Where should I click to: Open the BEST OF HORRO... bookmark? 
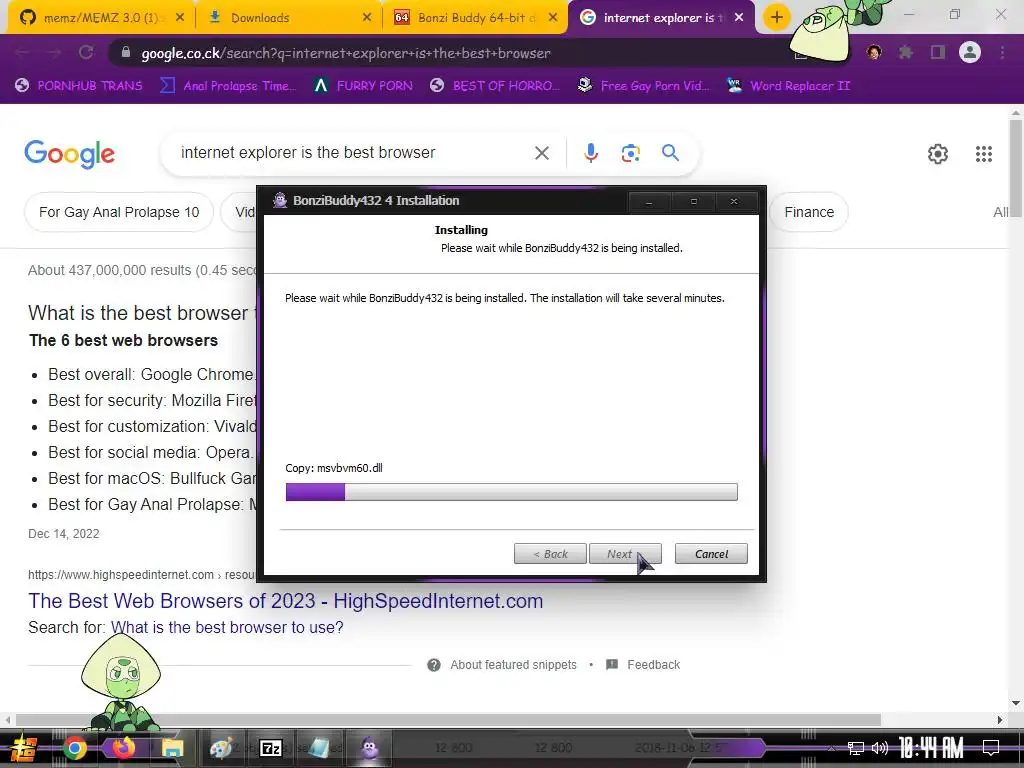pos(495,86)
